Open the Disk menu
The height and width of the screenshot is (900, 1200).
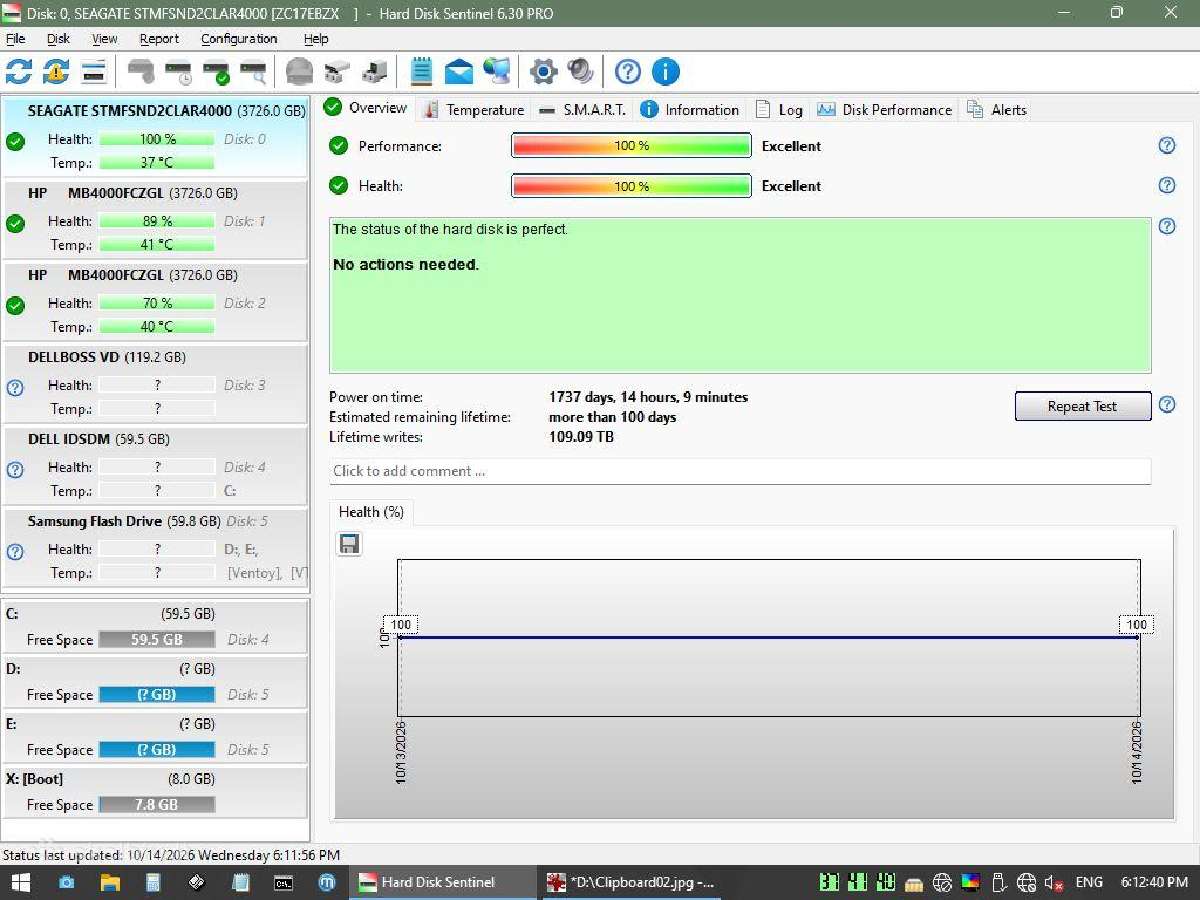(59, 39)
